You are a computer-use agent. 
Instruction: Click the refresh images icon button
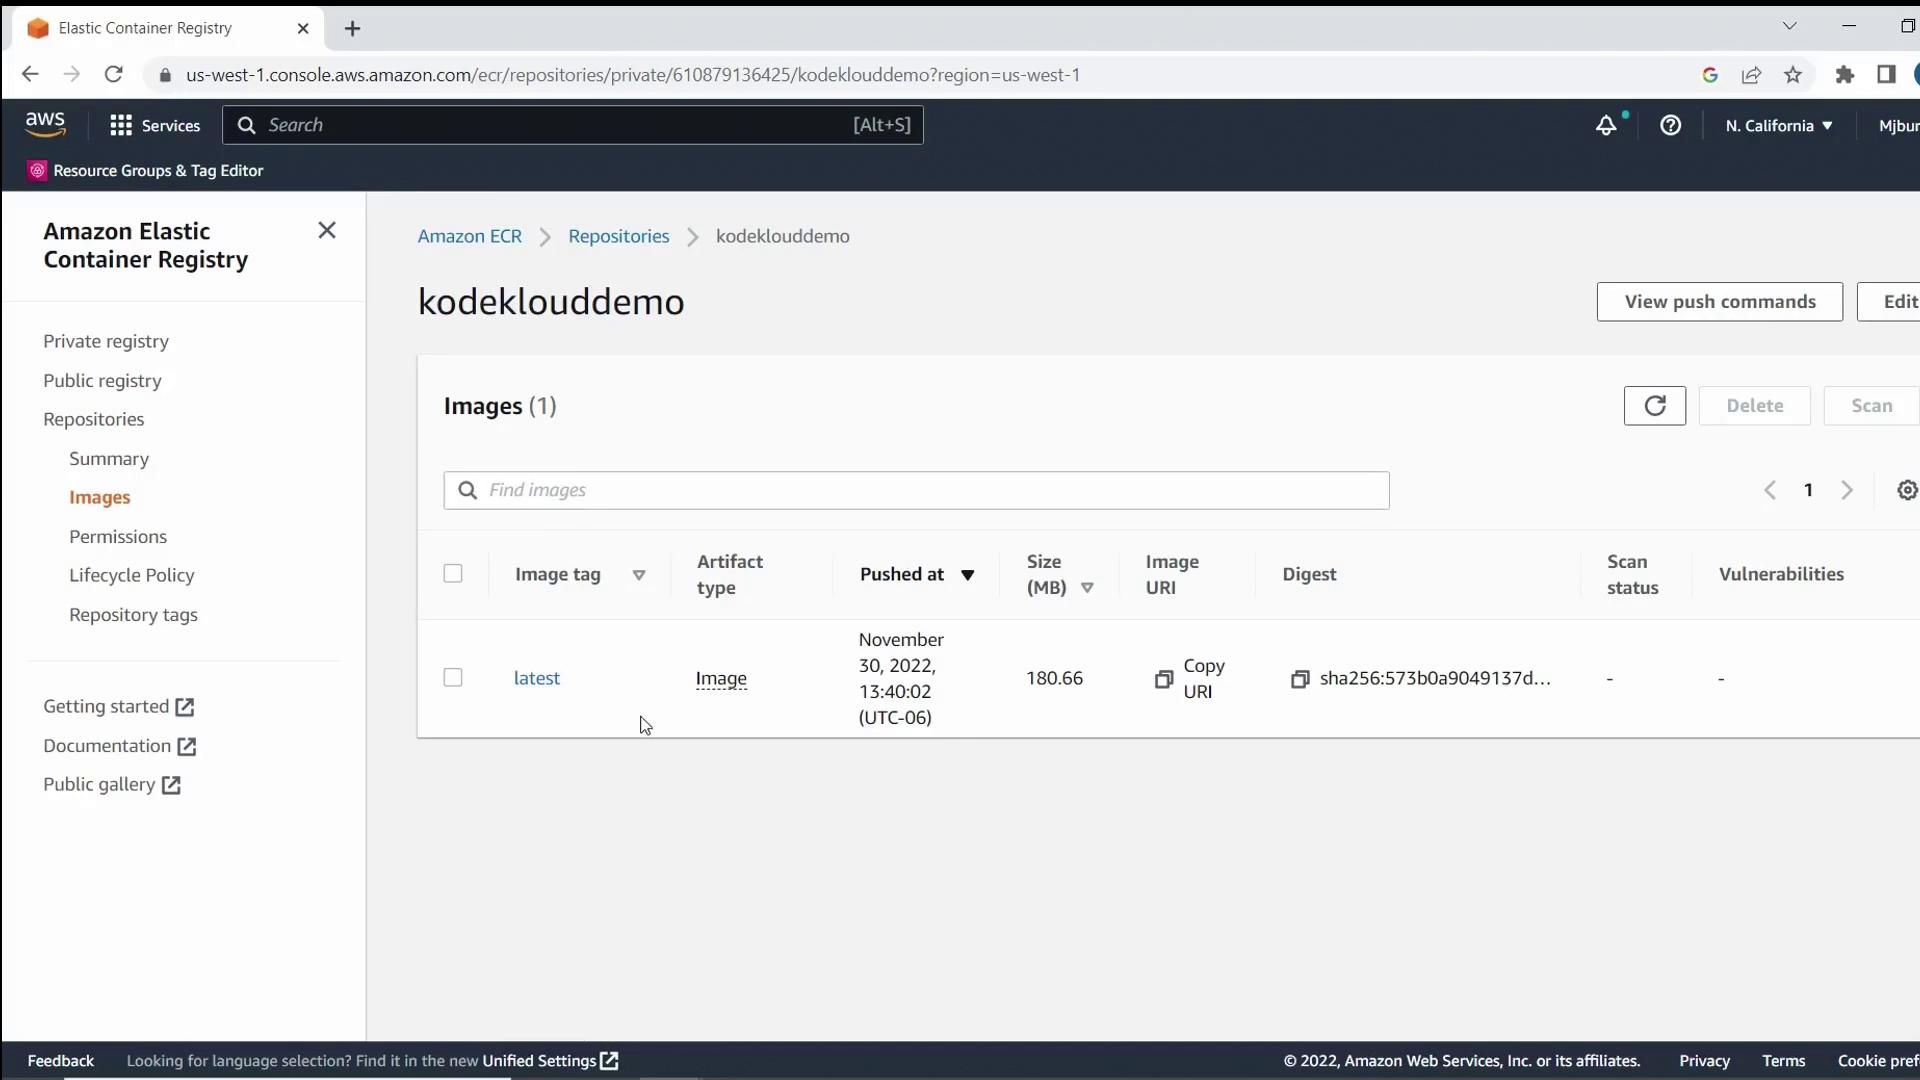click(1654, 405)
